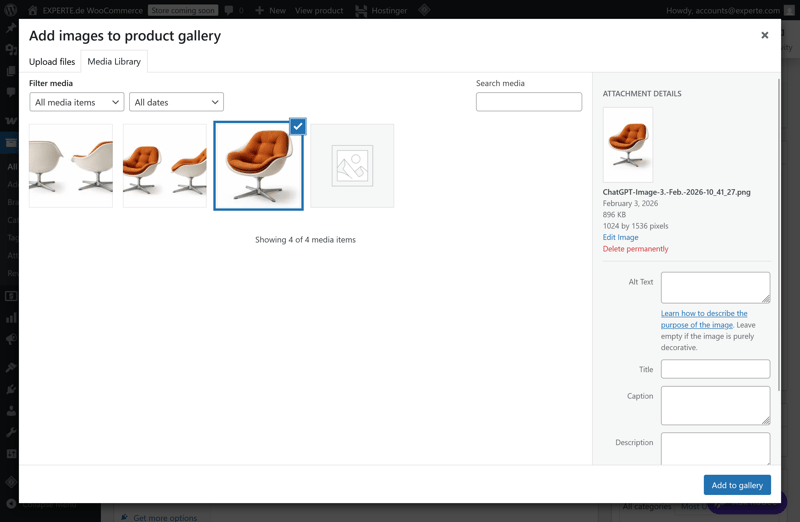Select the placeholder image icon thumbnail
Image resolution: width=800 pixels, height=522 pixels.
(352, 166)
